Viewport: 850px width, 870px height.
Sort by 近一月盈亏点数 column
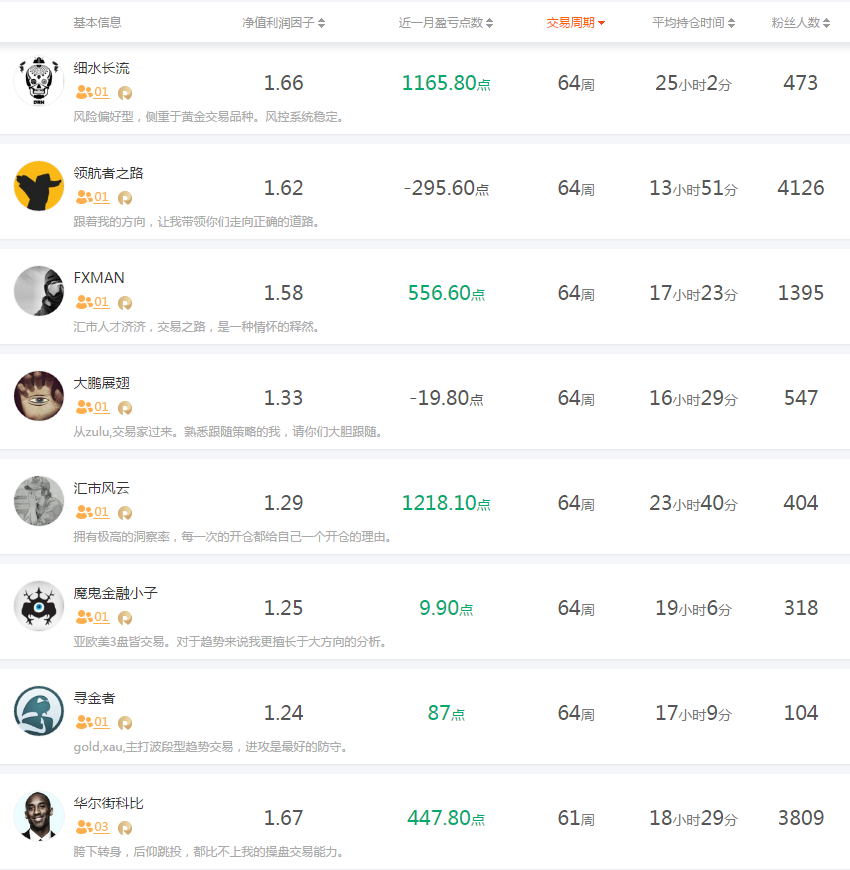[x=446, y=23]
